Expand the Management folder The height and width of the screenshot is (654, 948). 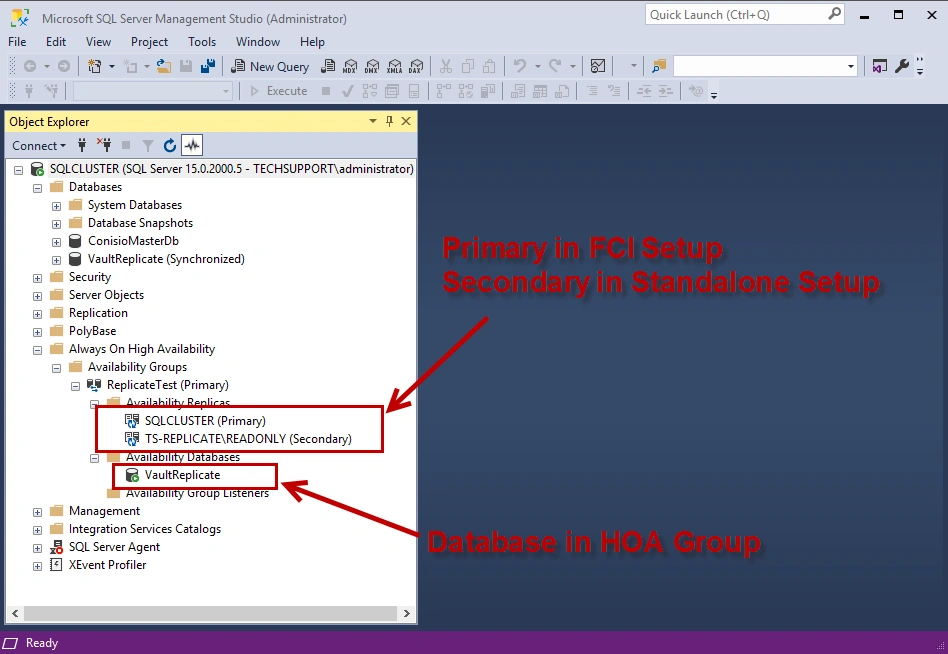click(x=37, y=512)
